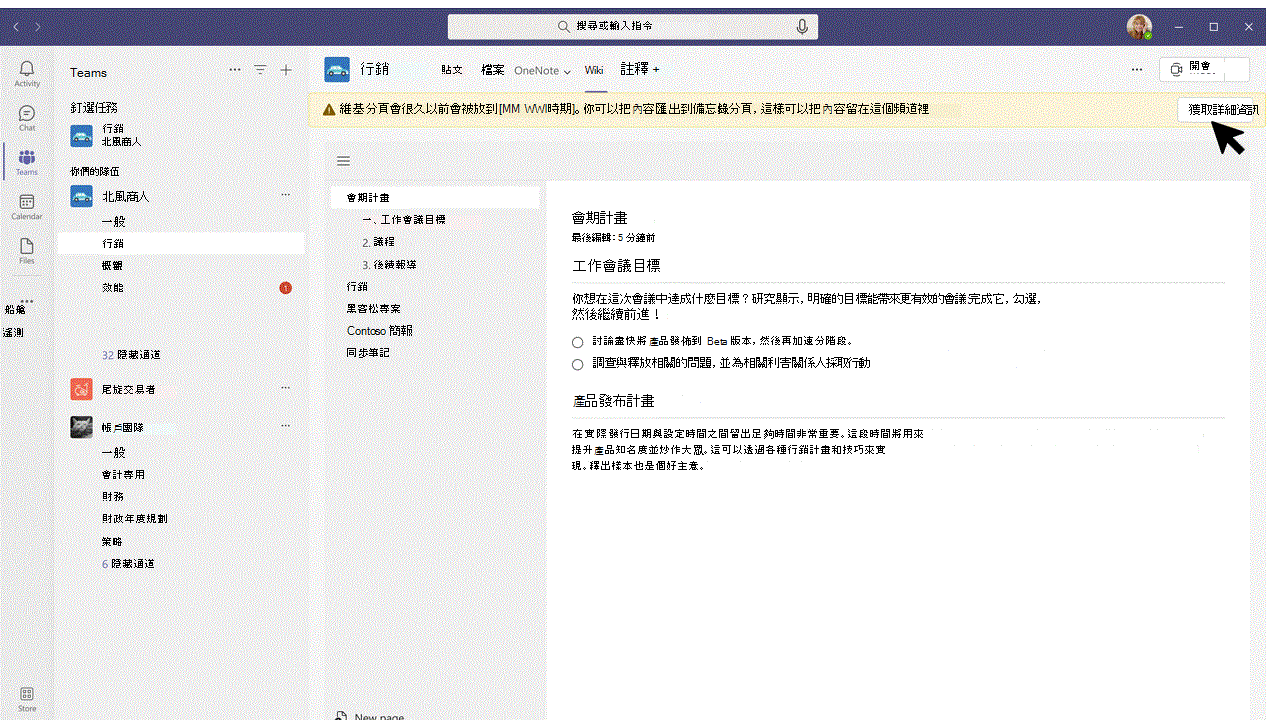The image size is (1280, 720).
Task: Click the 行銷 channel car avatar in header
Action: pyautogui.click(x=337, y=69)
